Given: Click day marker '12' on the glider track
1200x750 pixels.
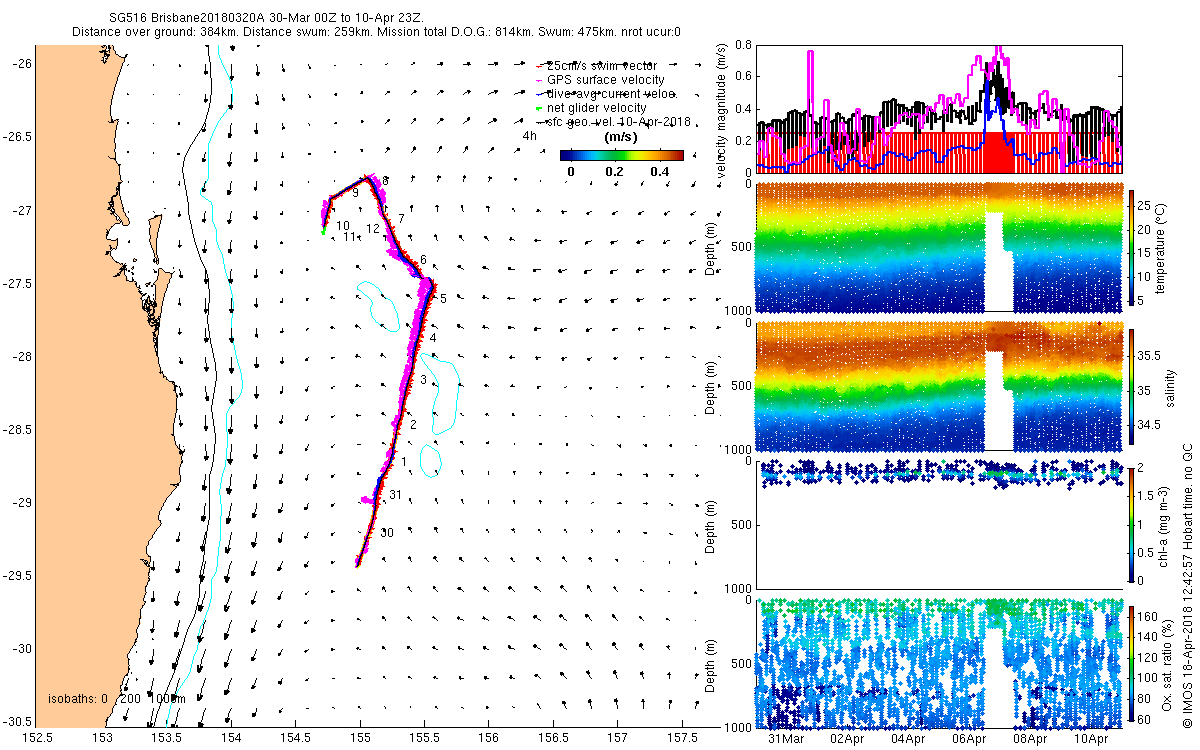Looking at the screenshot, I should click(372, 229).
